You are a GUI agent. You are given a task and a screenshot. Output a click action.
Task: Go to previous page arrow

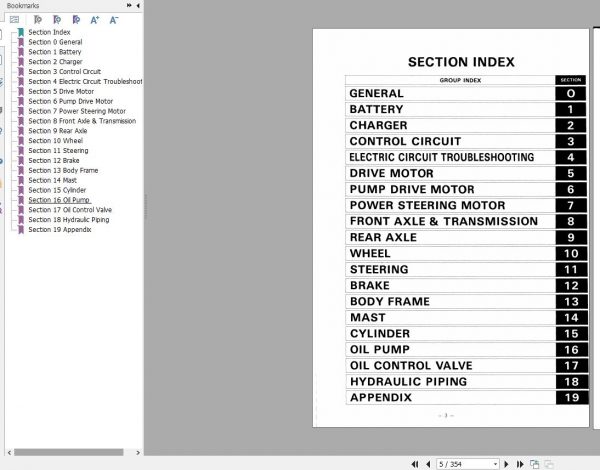(428, 464)
